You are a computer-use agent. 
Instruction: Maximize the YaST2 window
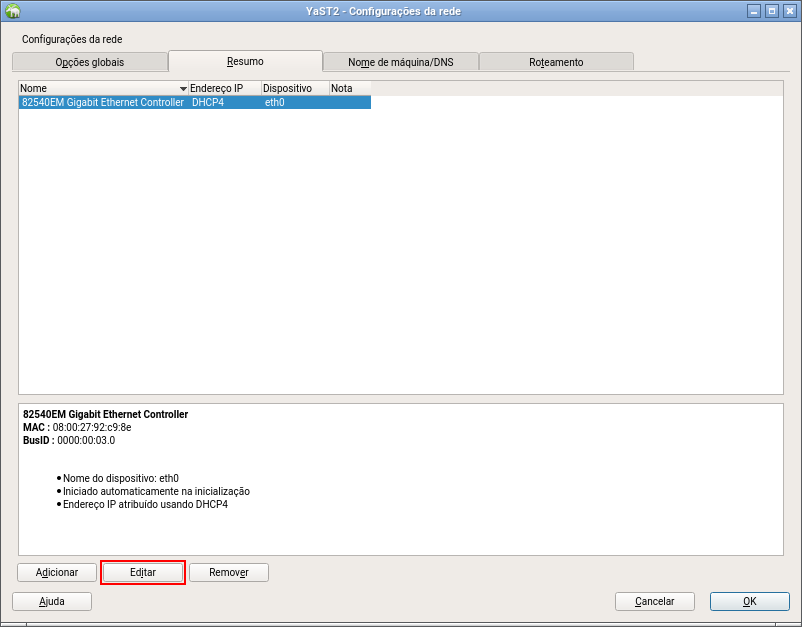771,11
